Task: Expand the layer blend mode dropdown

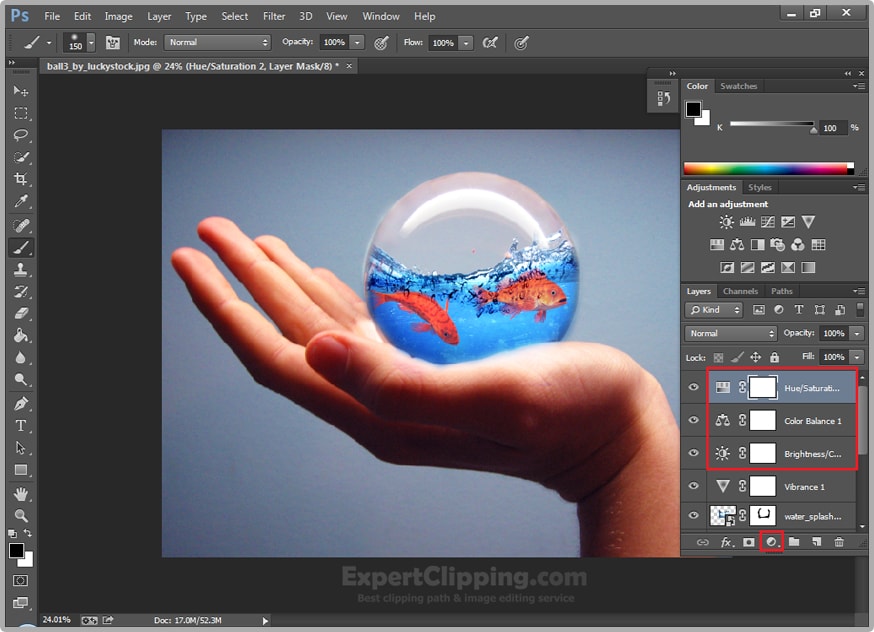Action: coord(731,333)
